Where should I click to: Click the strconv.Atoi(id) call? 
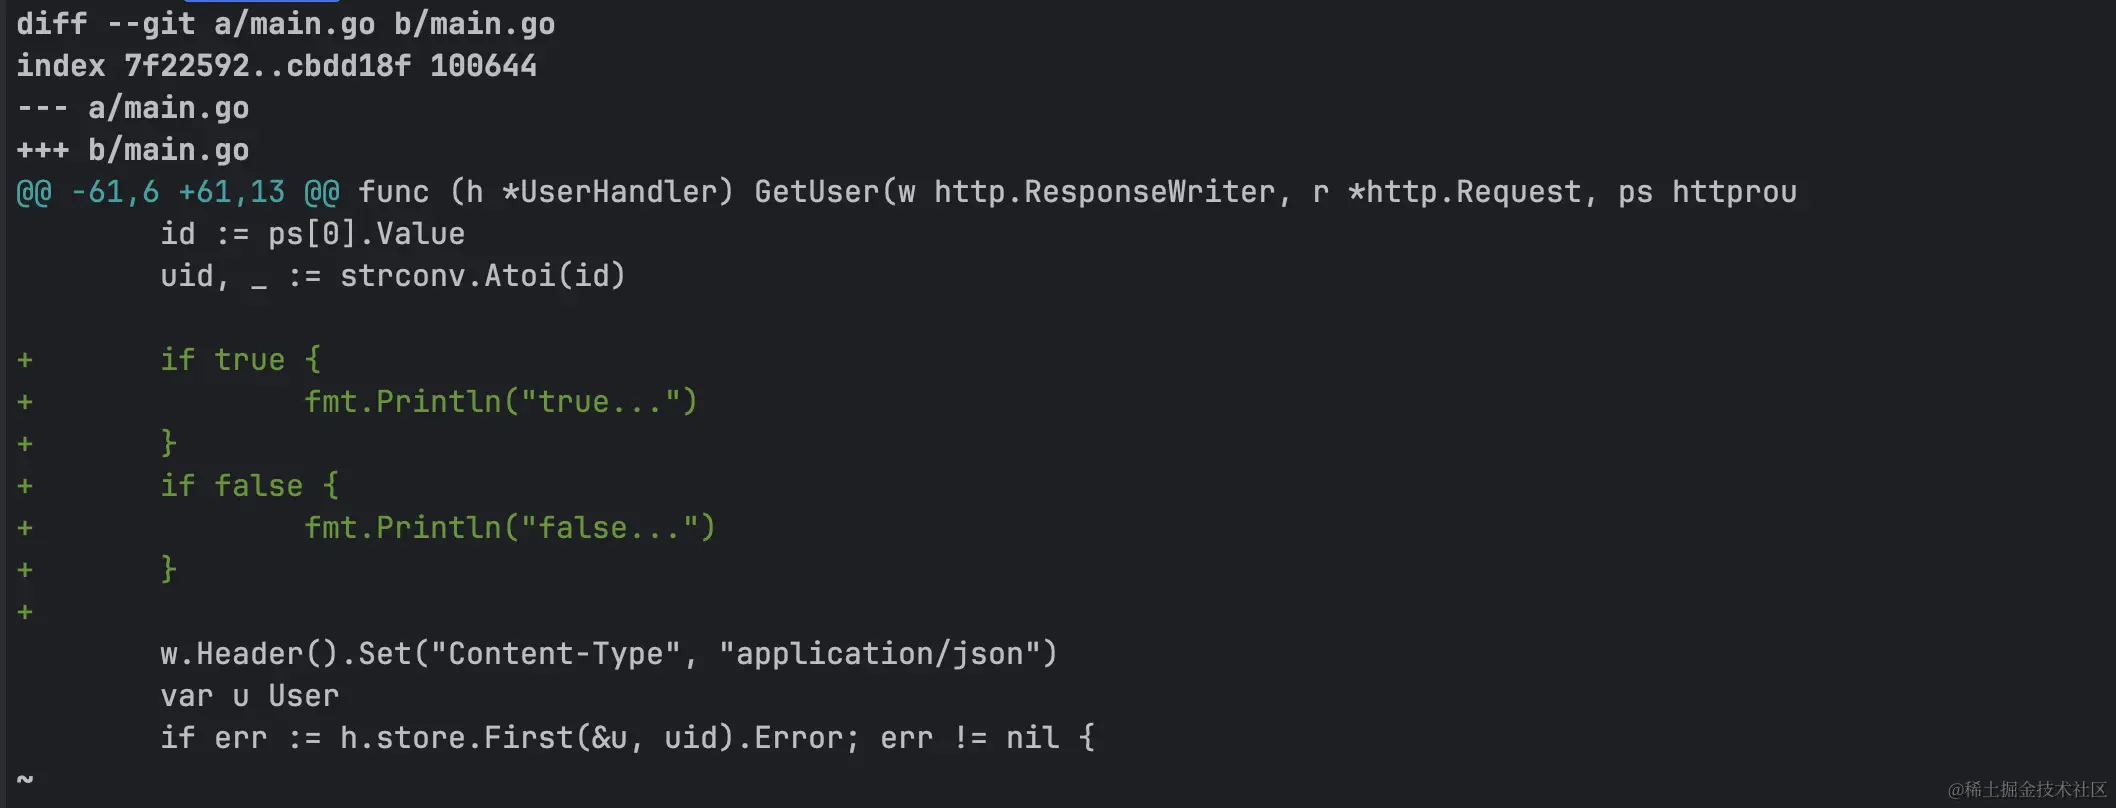coord(482,276)
